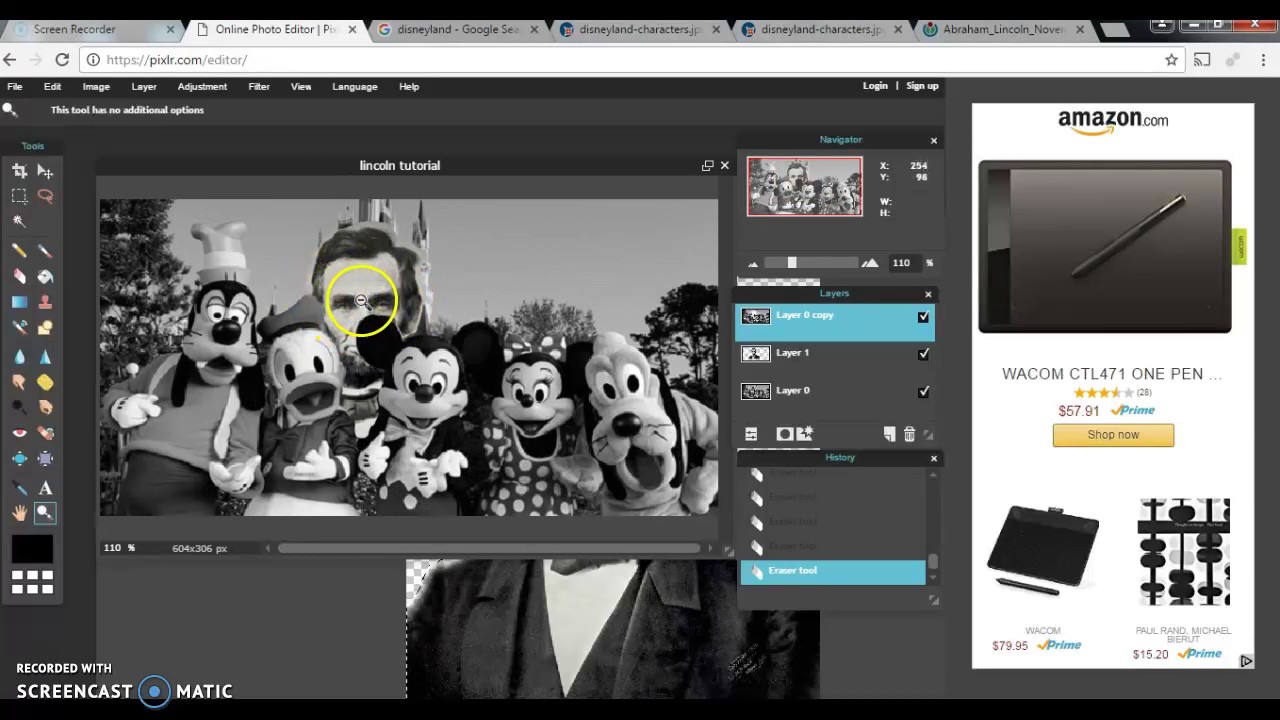Select the Smudge finger tool
This screenshot has height=720, width=1280.
(19, 382)
